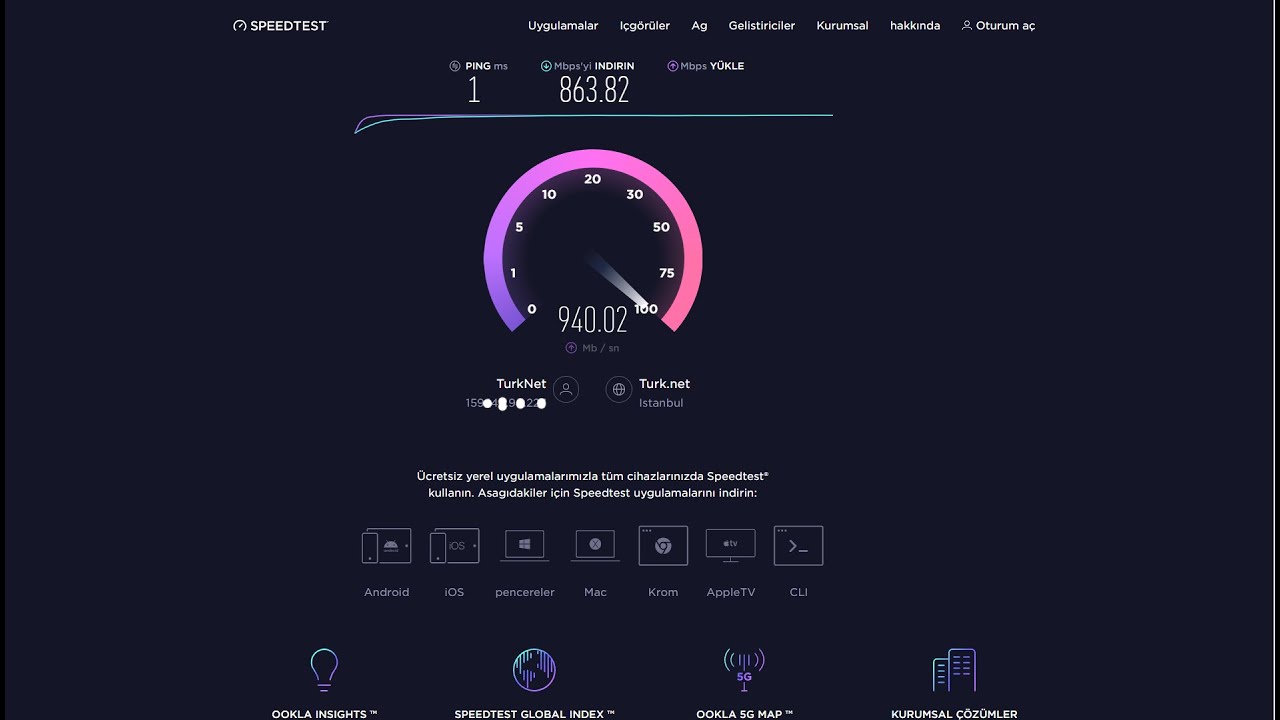The image size is (1280, 720).
Task: Click the AppleTV label
Action: (x=731, y=592)
